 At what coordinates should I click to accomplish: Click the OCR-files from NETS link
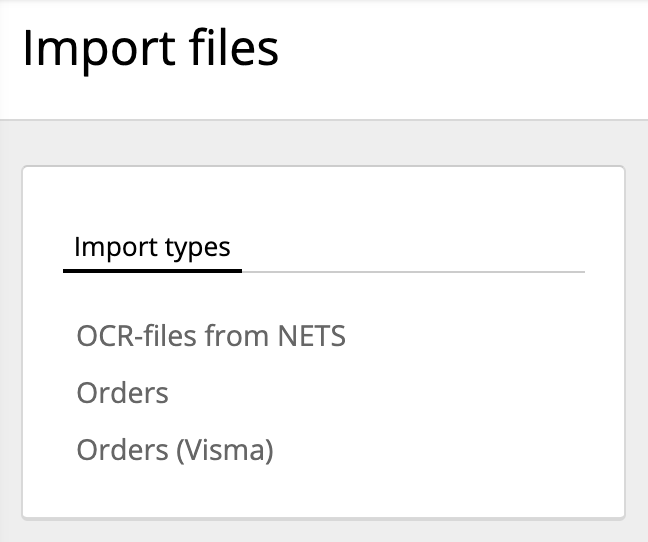coord(211,336)
